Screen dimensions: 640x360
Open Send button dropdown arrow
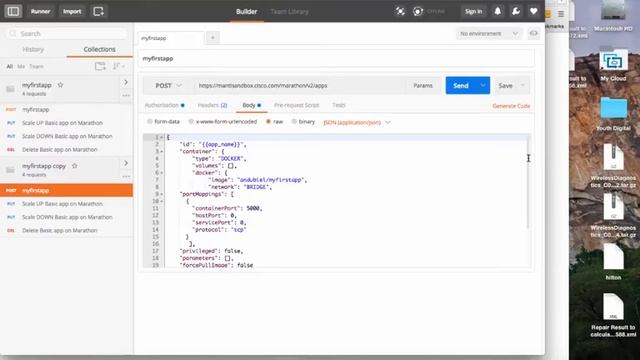[483, 86]
